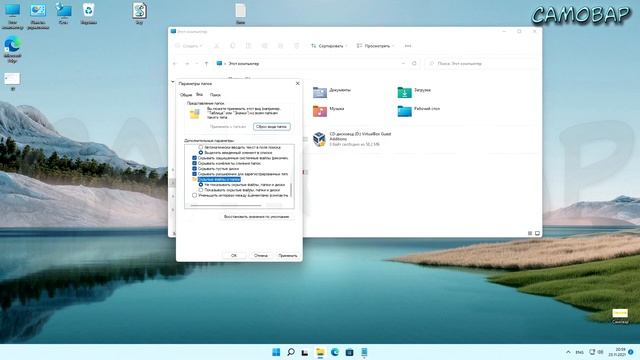This screenshot has height=360, width=640.
Task: Toggle Скрывать пустые диски checkbox
Action: point(194,169)
